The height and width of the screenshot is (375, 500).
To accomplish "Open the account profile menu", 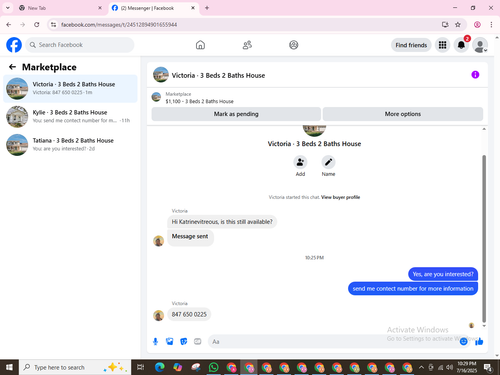I will (480, 45).
